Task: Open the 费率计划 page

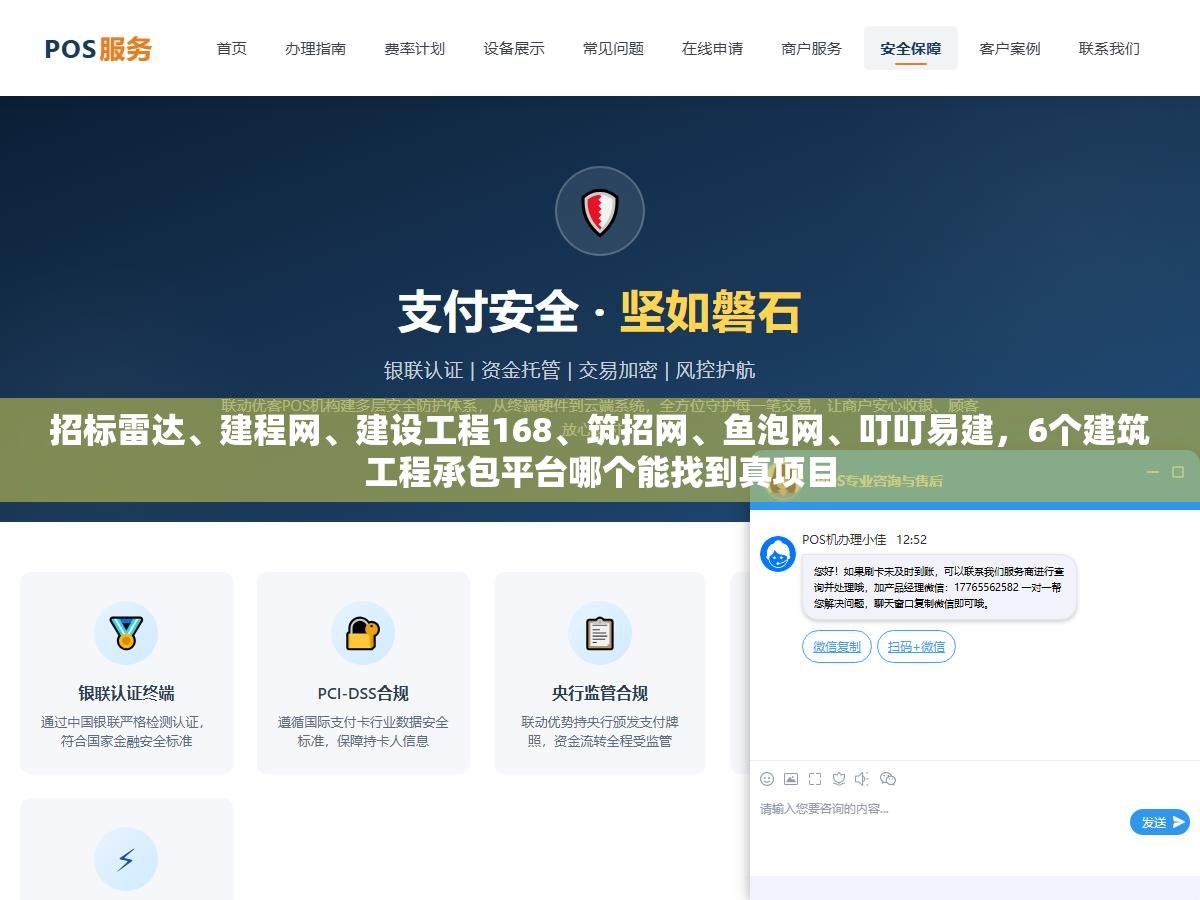Action: coord(414,48)
